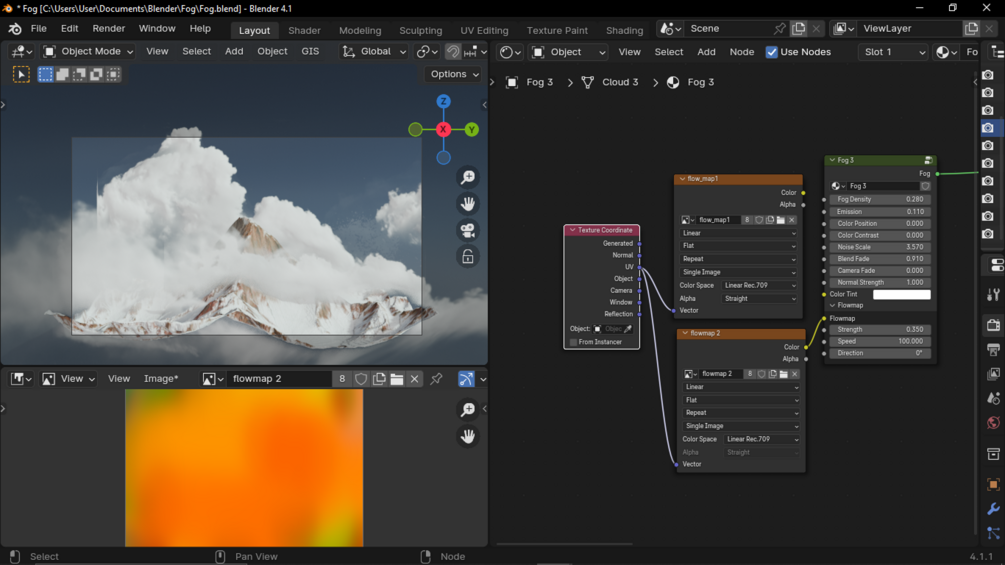1005x565 pixels.
Task: Collapse the Flowmap panel in Fog 3 node
Action: click(x=833, y=306)
